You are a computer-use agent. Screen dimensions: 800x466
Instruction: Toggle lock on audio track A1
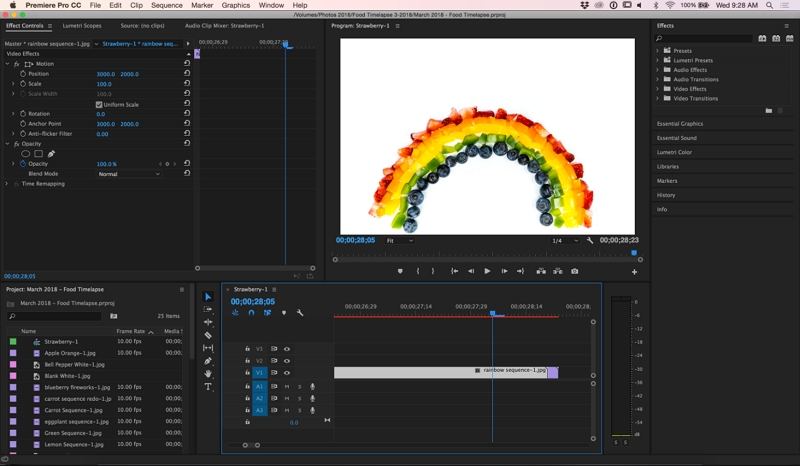[247, 386]
